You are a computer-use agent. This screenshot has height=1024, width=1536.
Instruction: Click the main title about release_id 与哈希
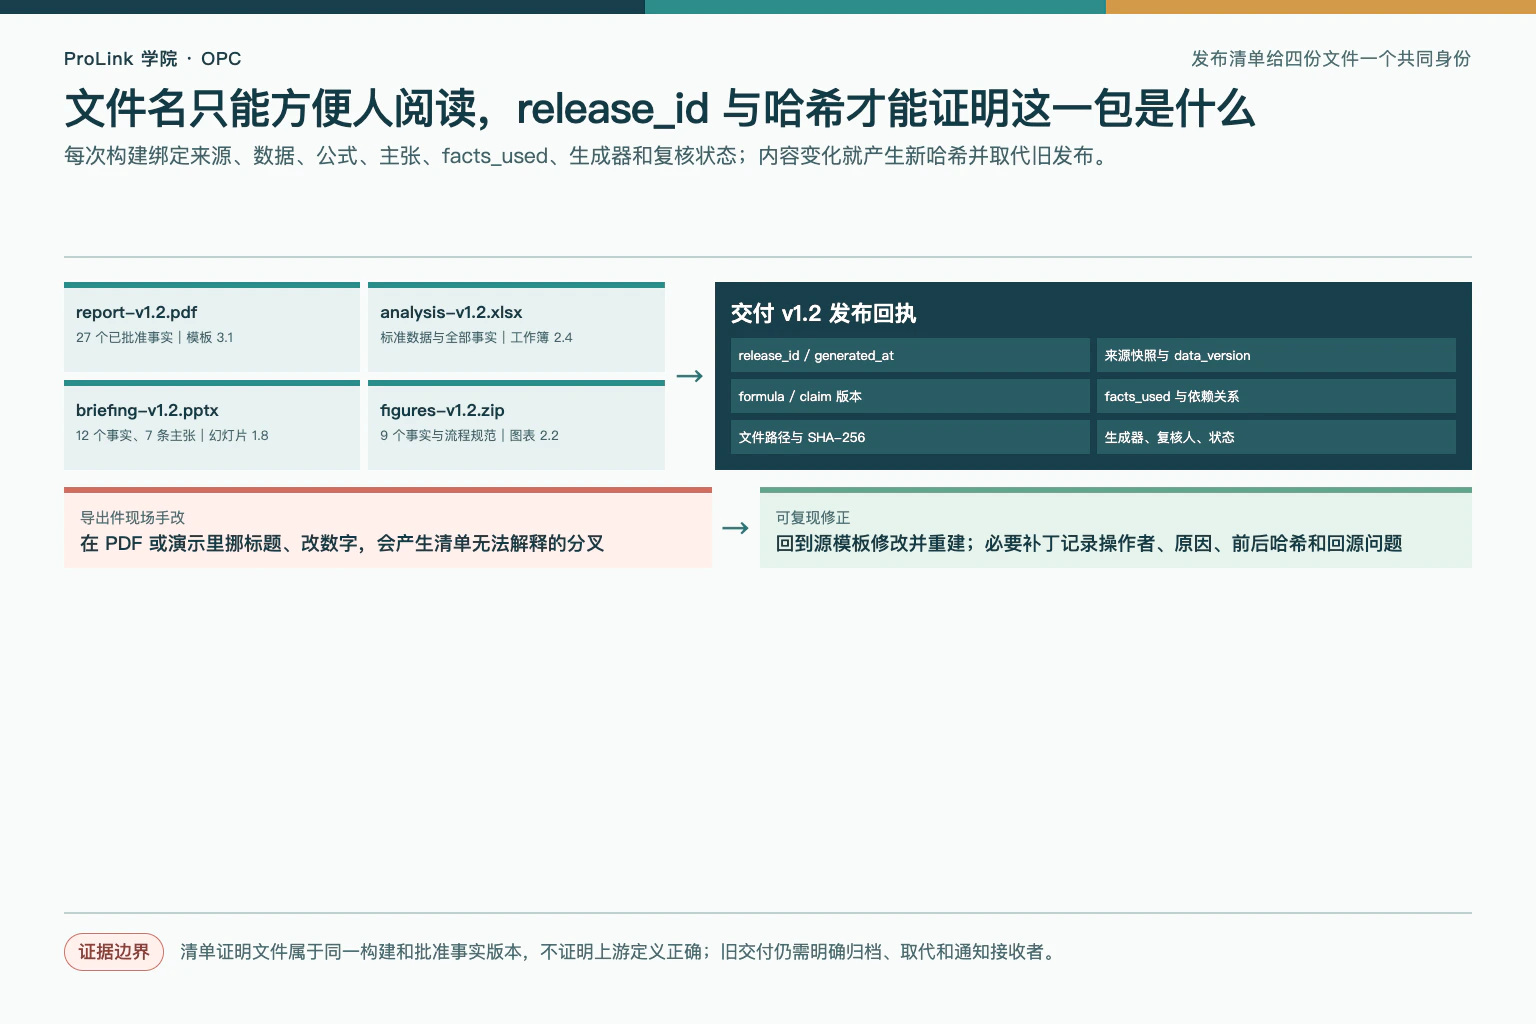tap(660, 108)
